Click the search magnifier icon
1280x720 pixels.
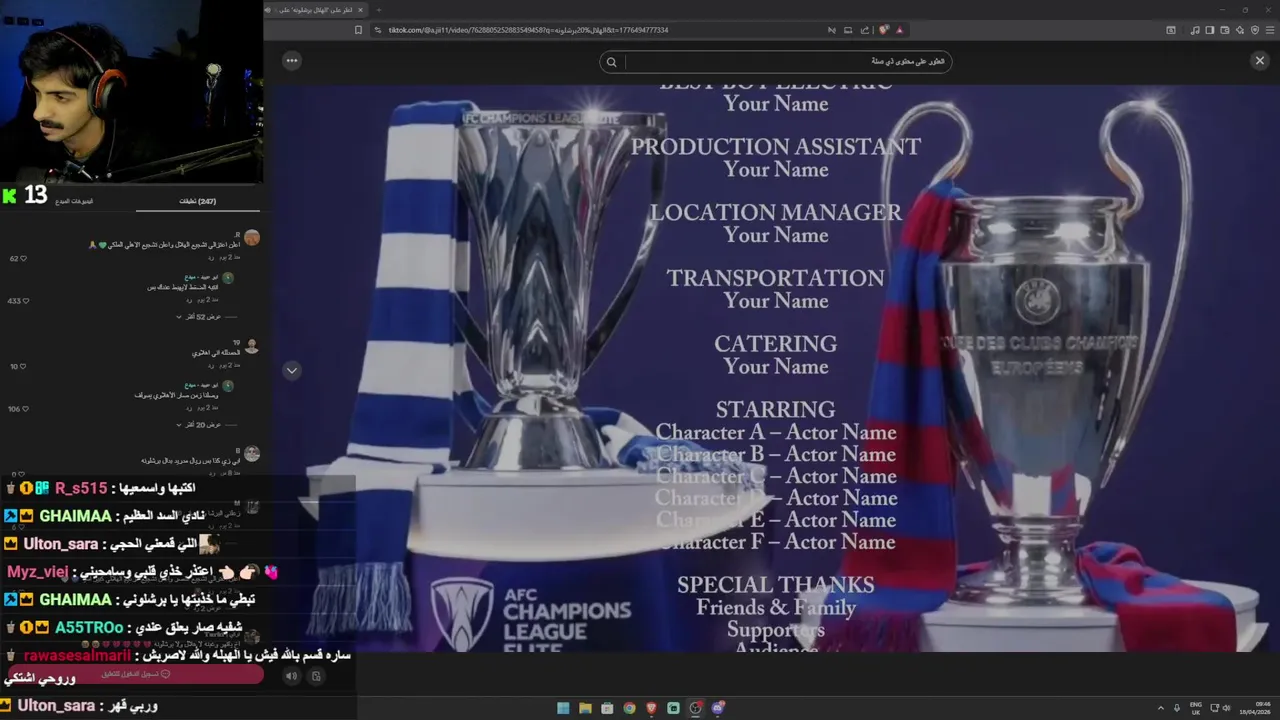(611, 62)
